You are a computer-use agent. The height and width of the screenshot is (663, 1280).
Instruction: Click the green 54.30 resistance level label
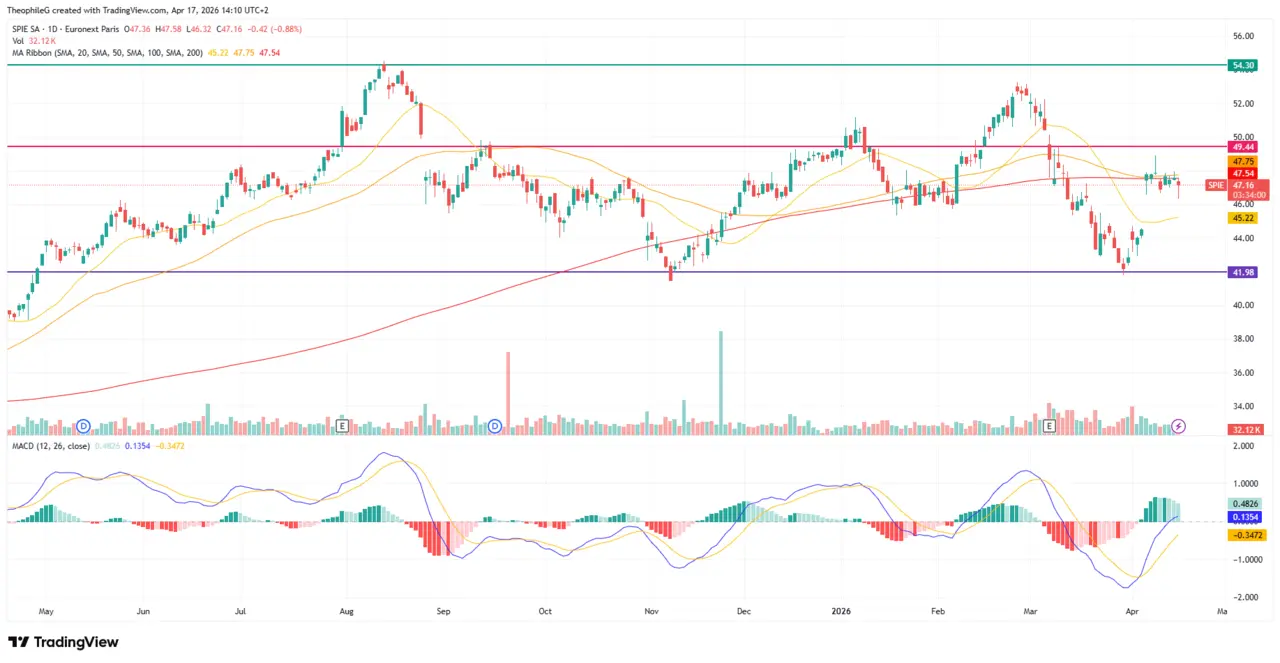coord(1243,65)
